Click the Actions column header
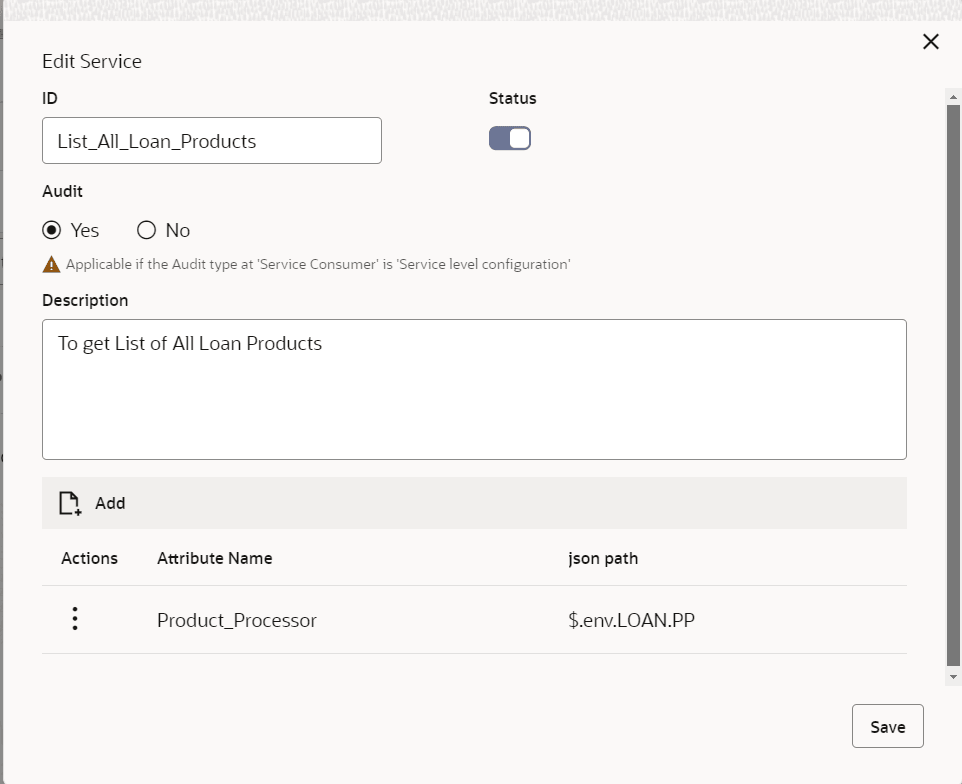962x784 pixels. click(x=90, y=558)
